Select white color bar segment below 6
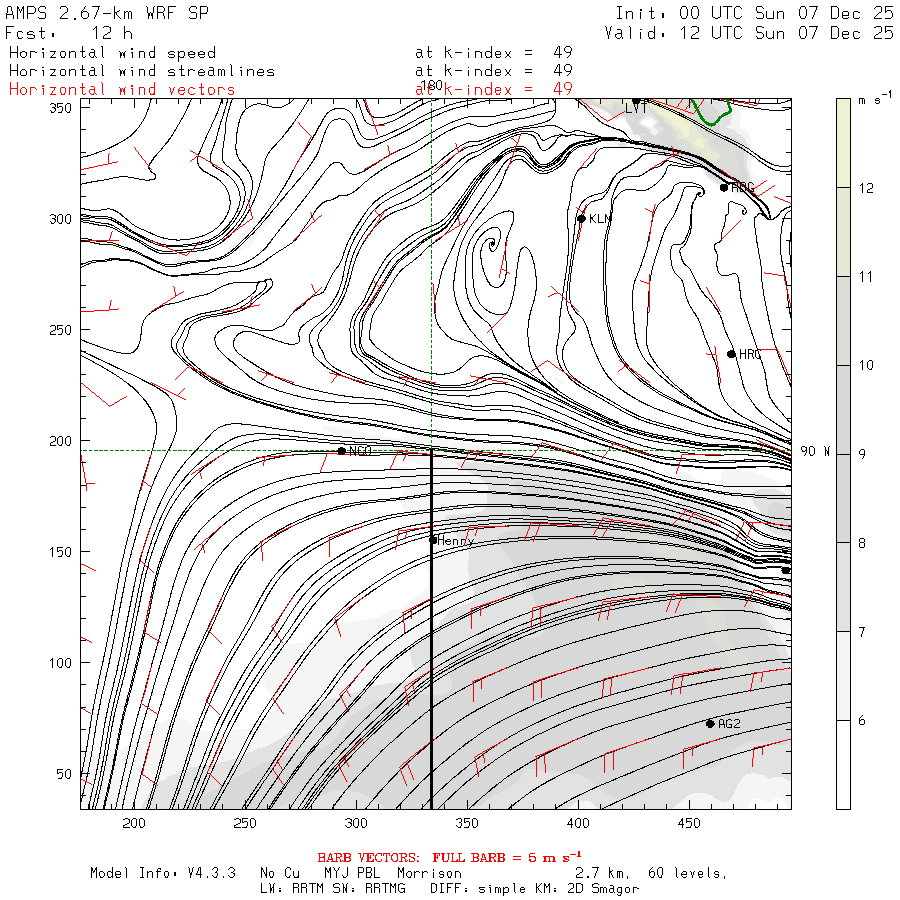 pyautogui.click(x=843, y=765)
